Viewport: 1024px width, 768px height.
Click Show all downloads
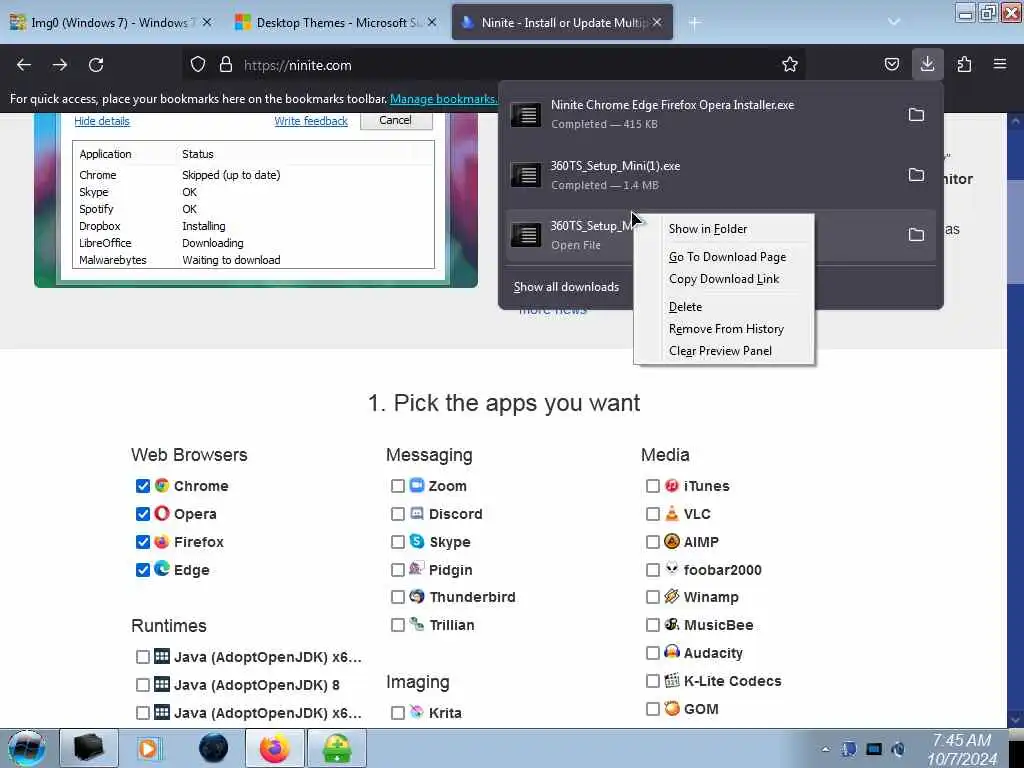pyautogui.click(x=566, y=287)
